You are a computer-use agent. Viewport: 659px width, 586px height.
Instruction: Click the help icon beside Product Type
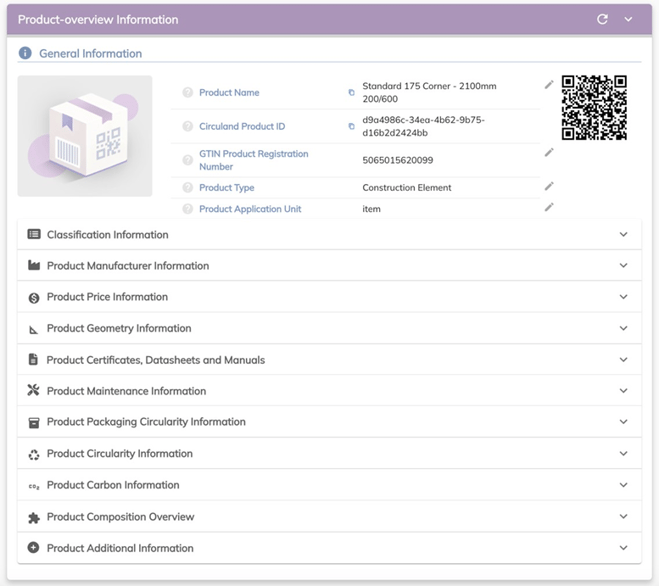coord(187,187)
